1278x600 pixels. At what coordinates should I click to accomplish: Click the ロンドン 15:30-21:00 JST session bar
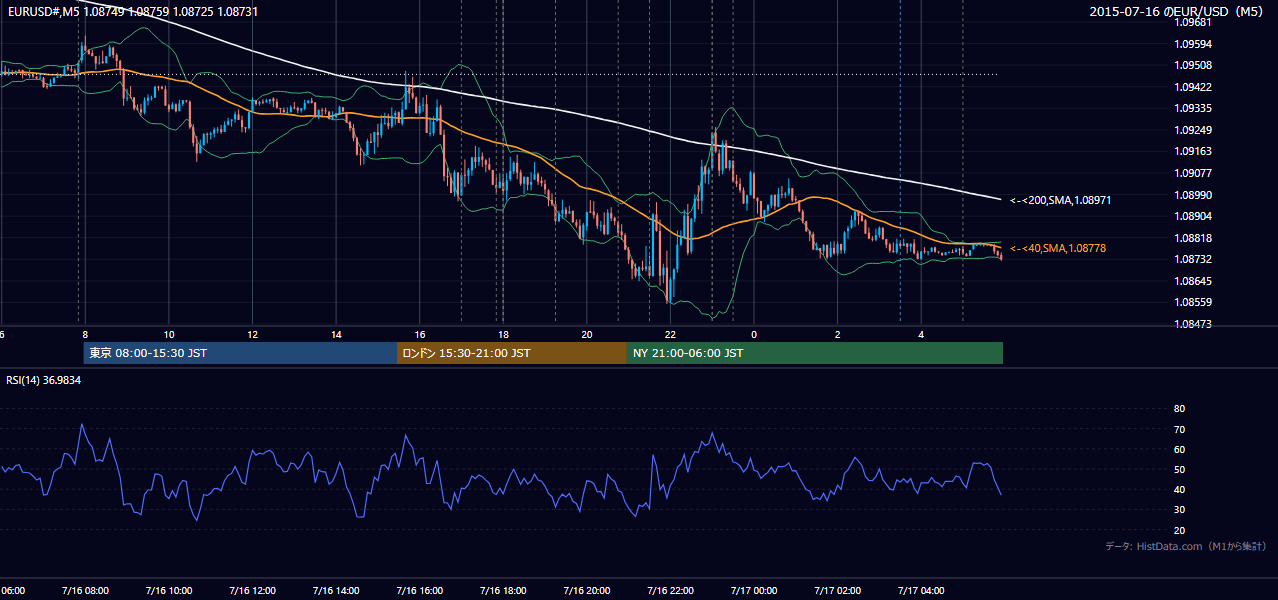(x=512, y=353)
